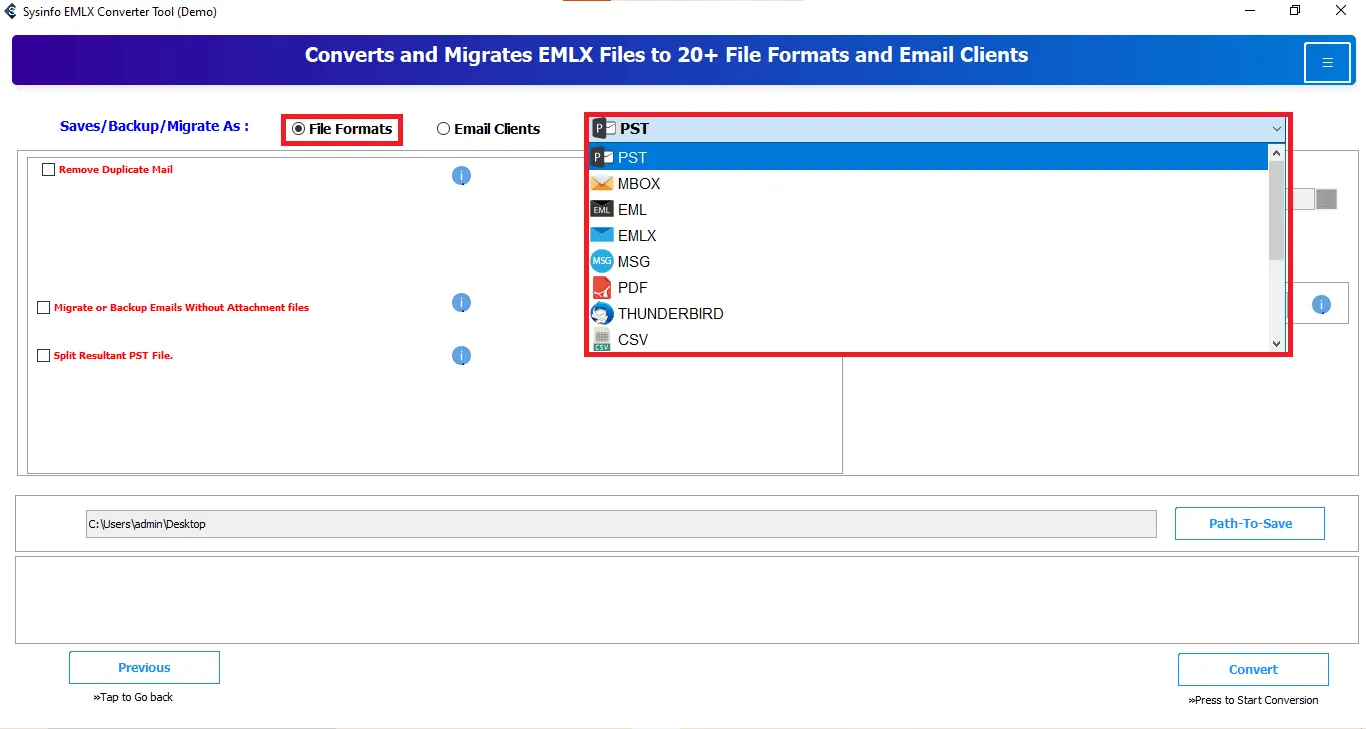Close the Sysinfo EMLX Converter Tool window
The width and height of the screenshot is (1366, 729).
[x=1341, y=11]
